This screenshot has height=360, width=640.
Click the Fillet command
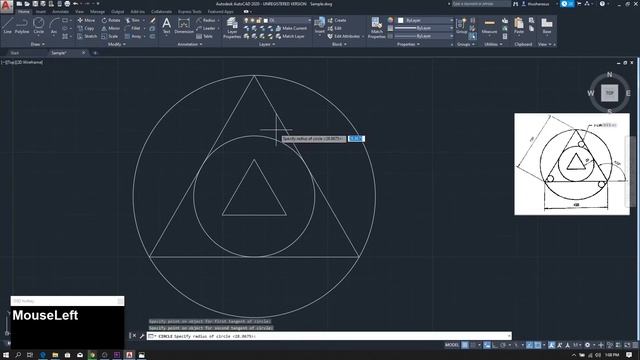point(133,28)
